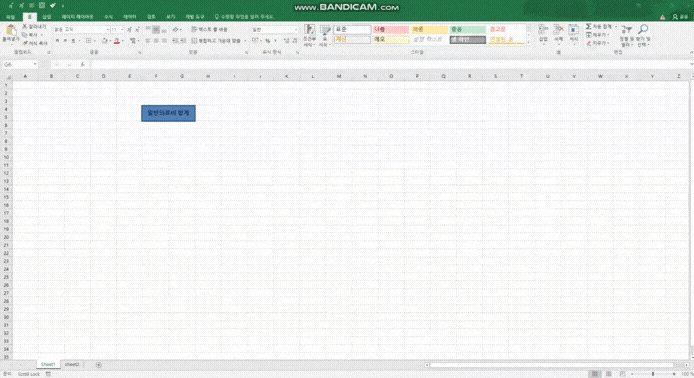
Task: Open the Developer ribbon tab
Action: pyautogui.click(x=195, y=17)
